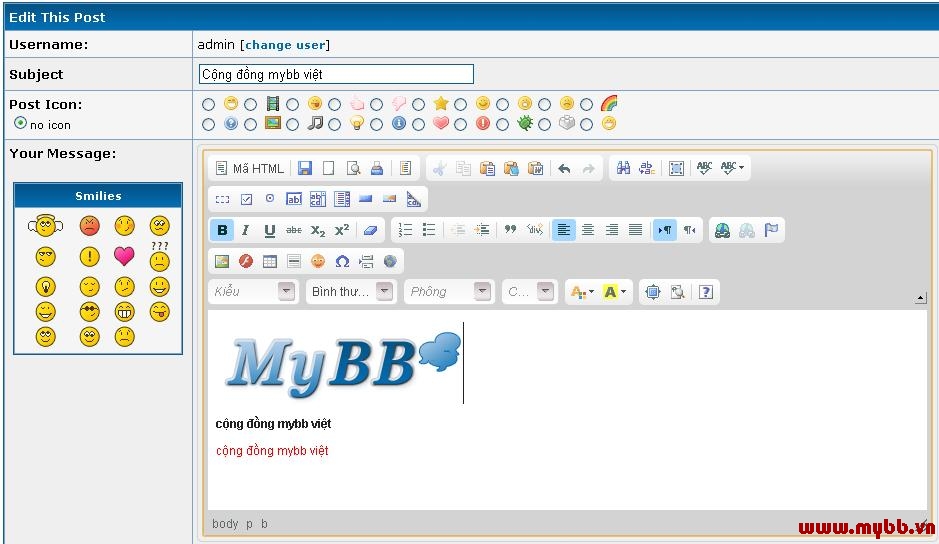Insert a bulleted list
The height and width of the screenshot is (544, 939).
(x=429, y=230)
